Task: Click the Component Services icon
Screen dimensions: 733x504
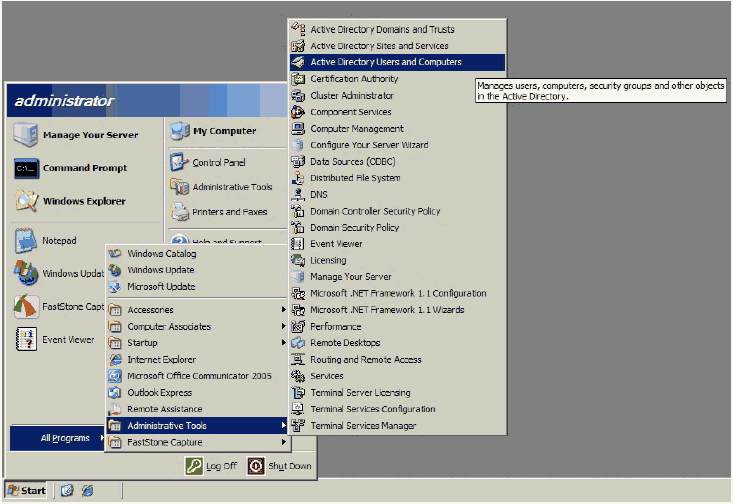Action: [x=298, y=112]
